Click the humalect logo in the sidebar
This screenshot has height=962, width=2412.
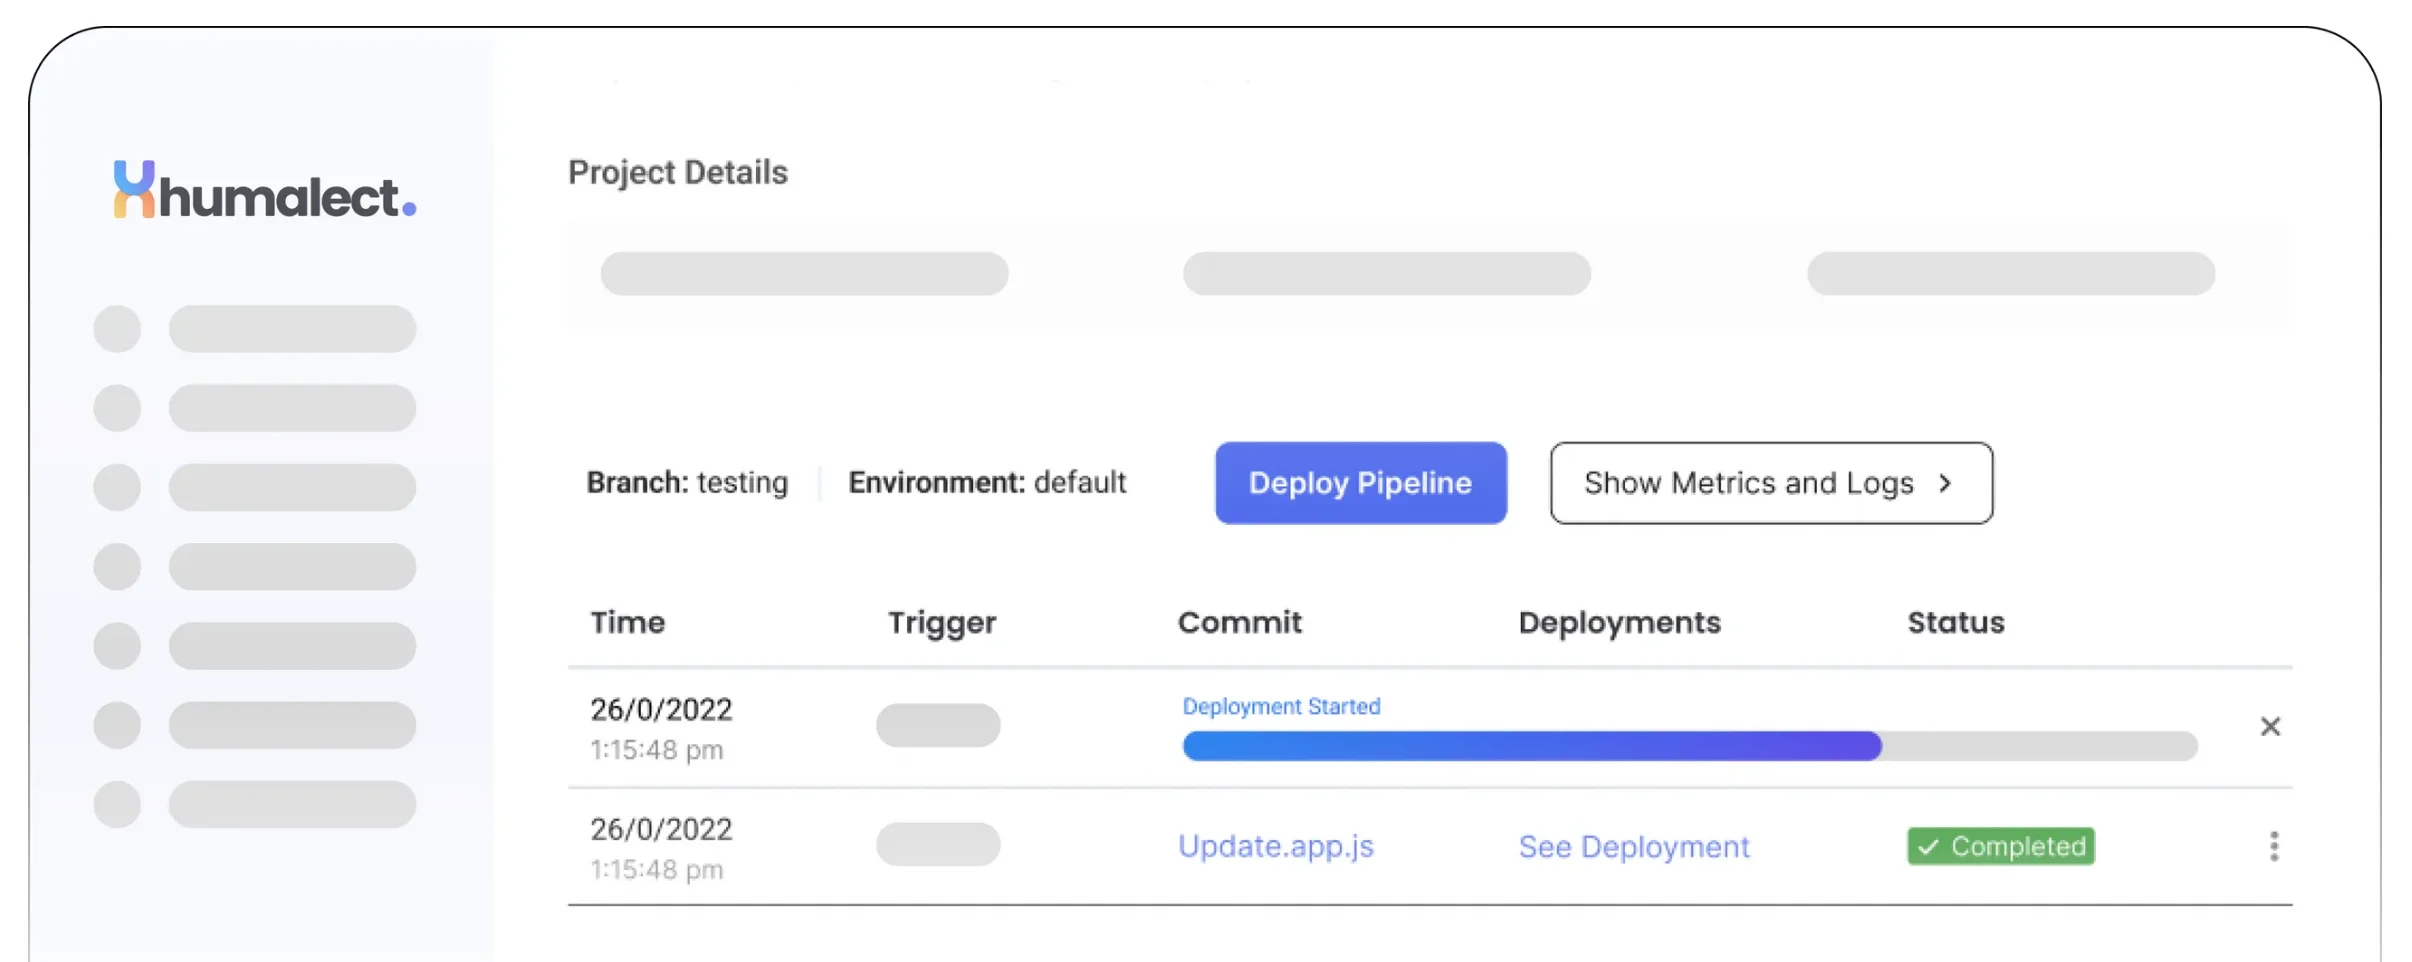click(264, 192)
